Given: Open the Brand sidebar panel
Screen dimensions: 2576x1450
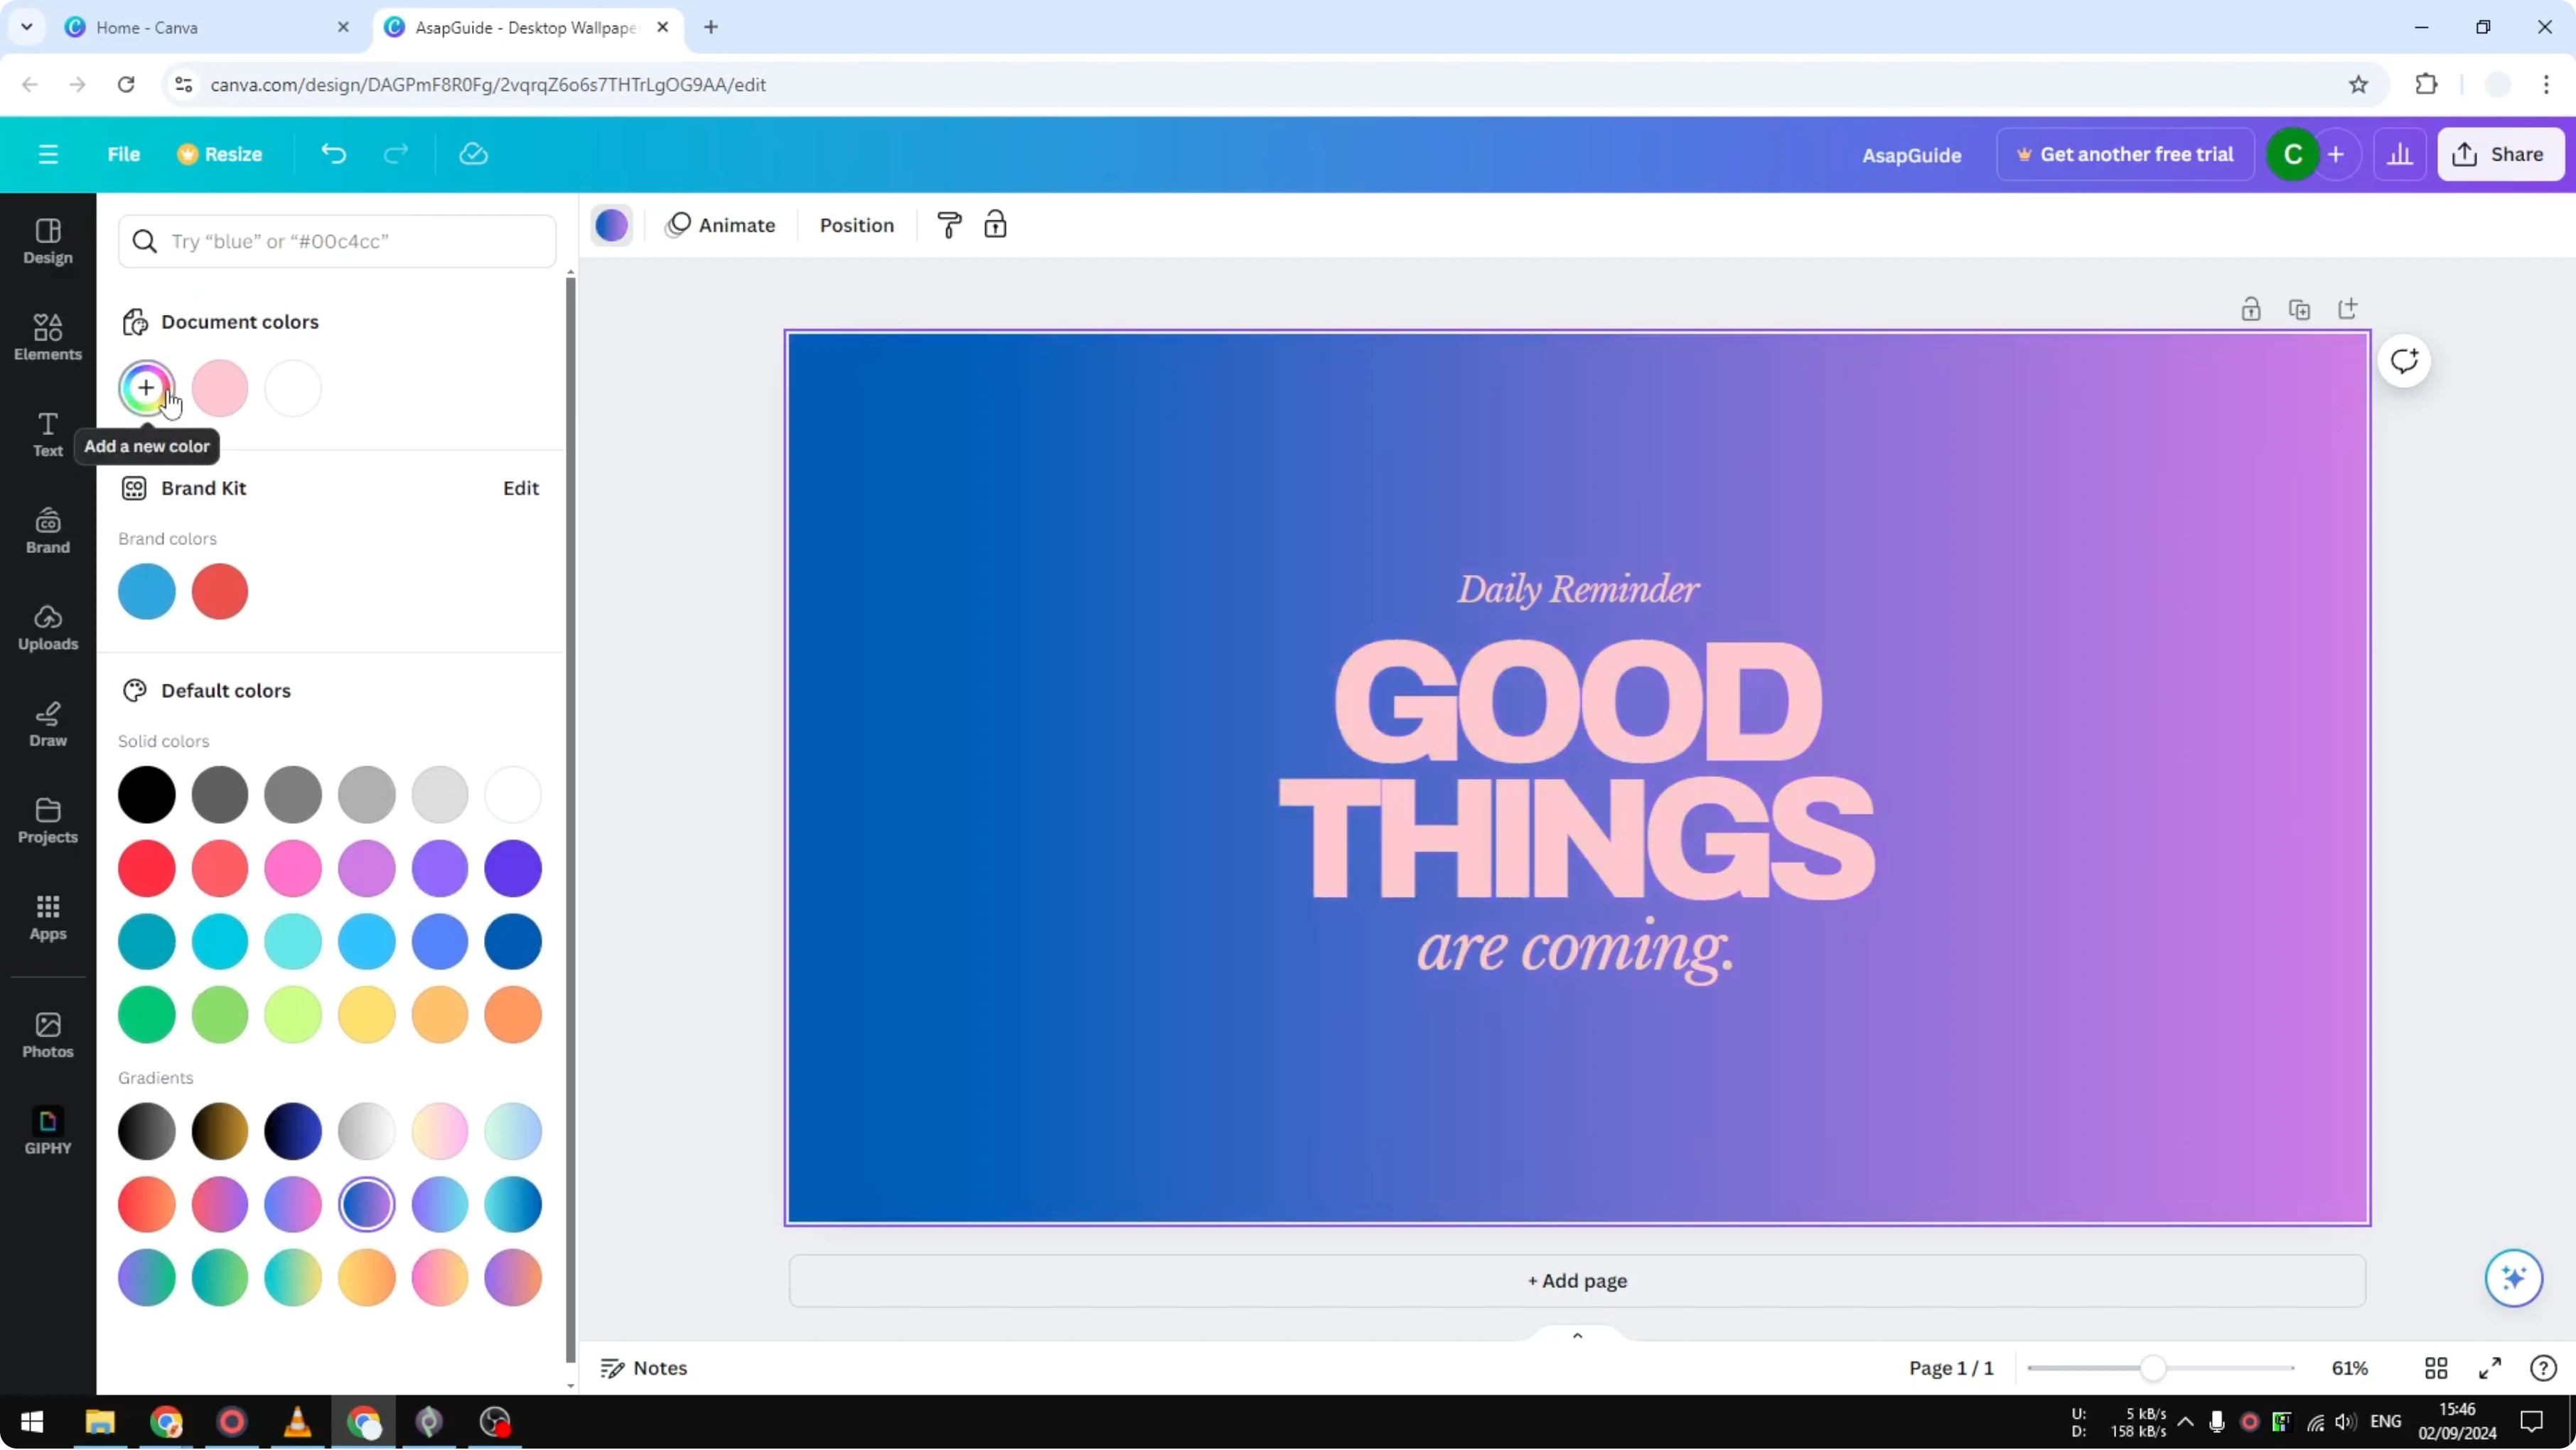Looking at the screenshot, I should [48, 531].
